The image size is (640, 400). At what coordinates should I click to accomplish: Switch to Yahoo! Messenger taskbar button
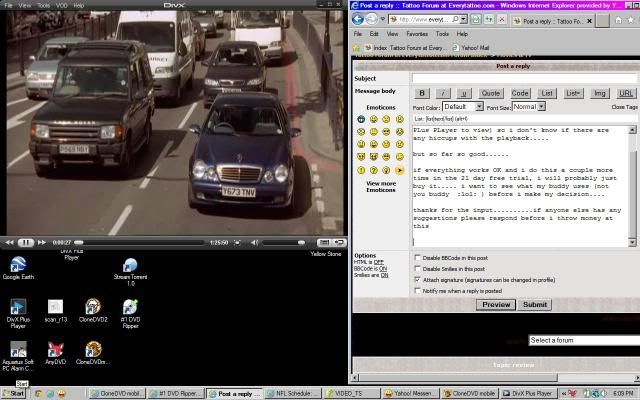click(411, 393)
